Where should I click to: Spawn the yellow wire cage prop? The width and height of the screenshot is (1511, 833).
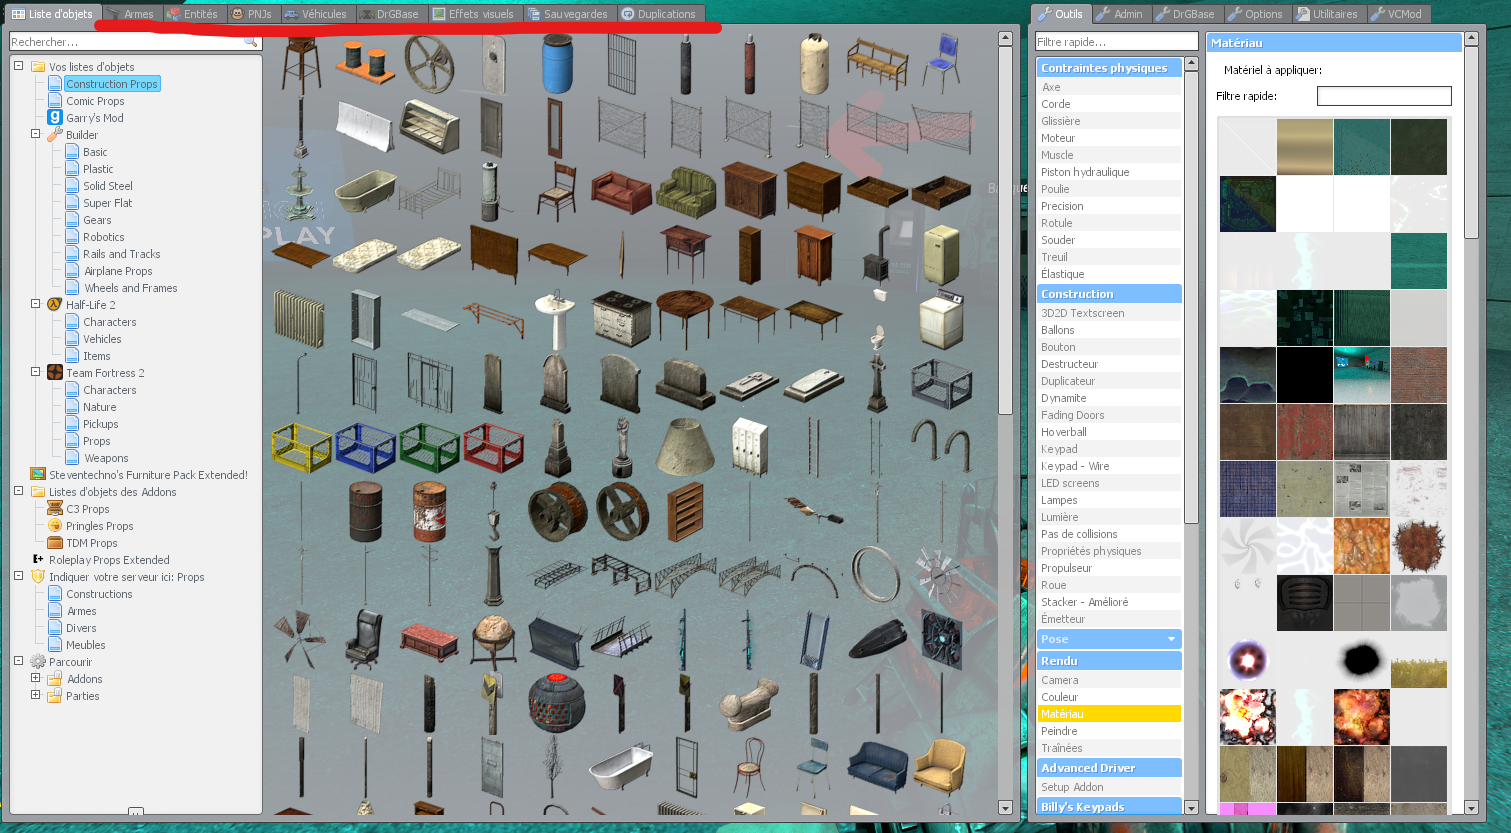(x=301, y=446)
